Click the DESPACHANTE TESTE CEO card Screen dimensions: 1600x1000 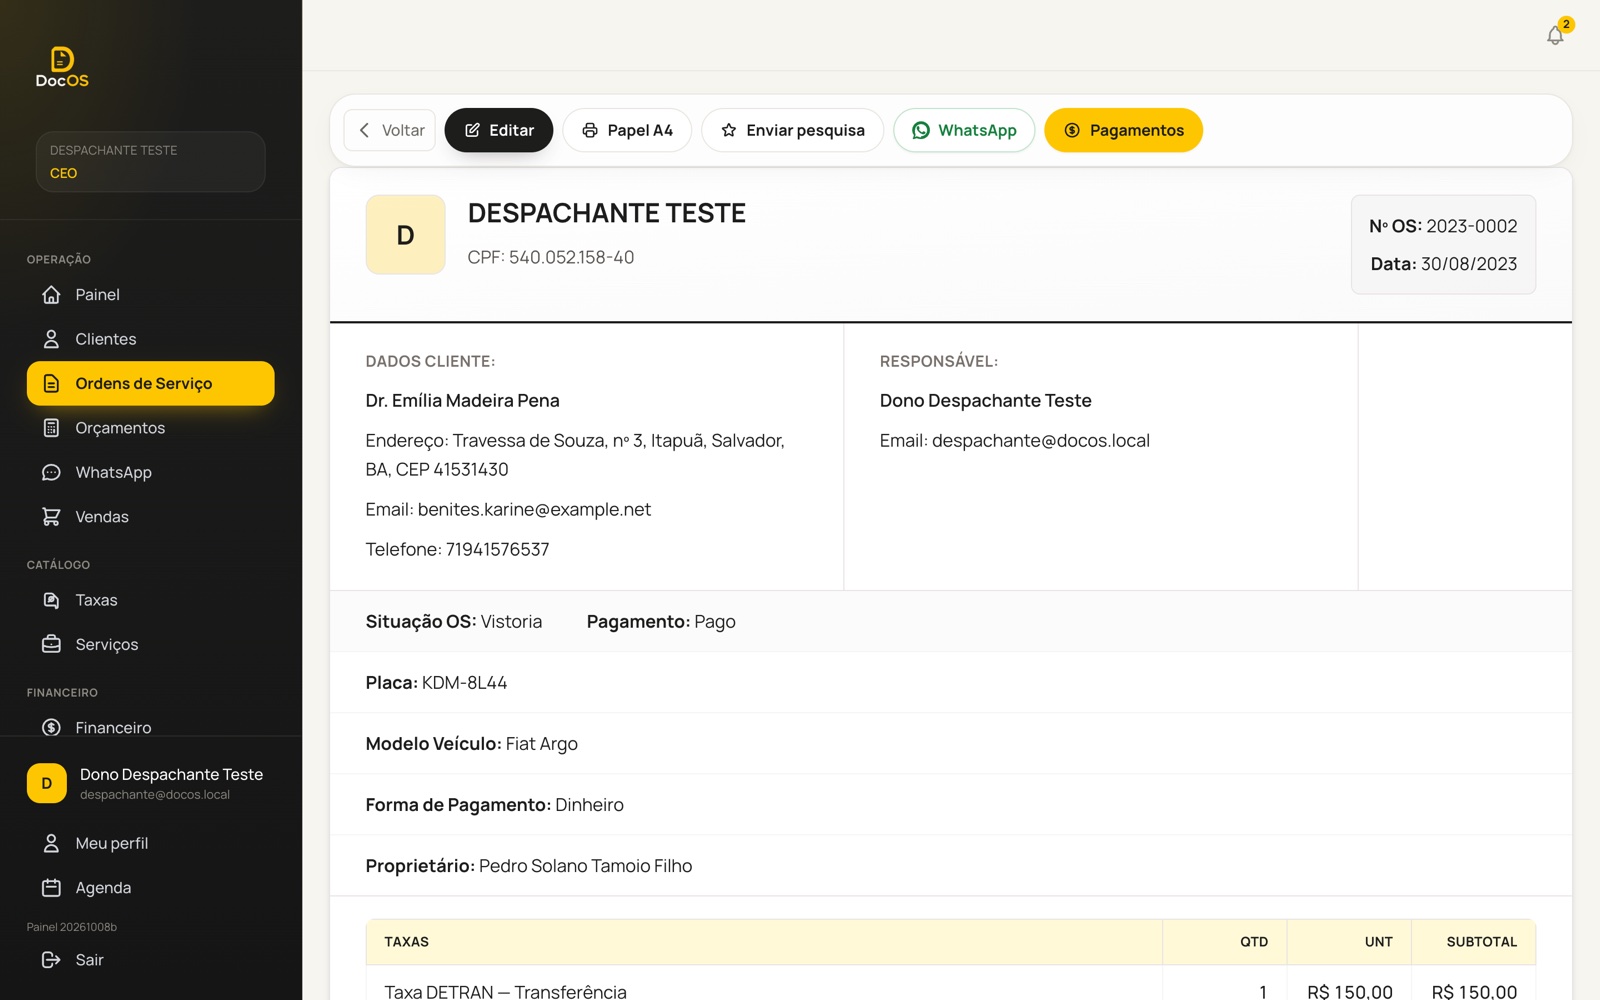[151, 162]
